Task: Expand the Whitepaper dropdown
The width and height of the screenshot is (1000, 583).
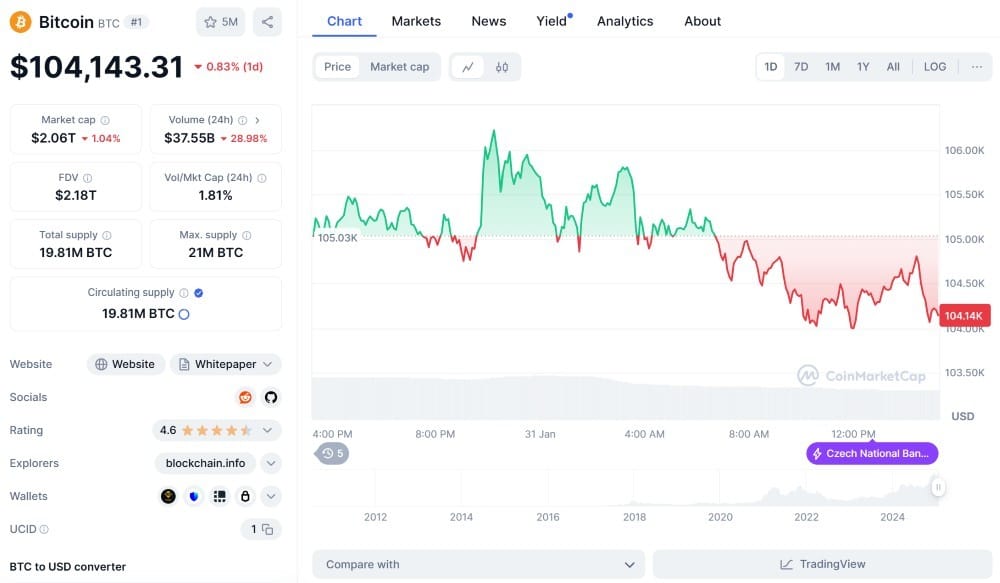Action: 225,364
